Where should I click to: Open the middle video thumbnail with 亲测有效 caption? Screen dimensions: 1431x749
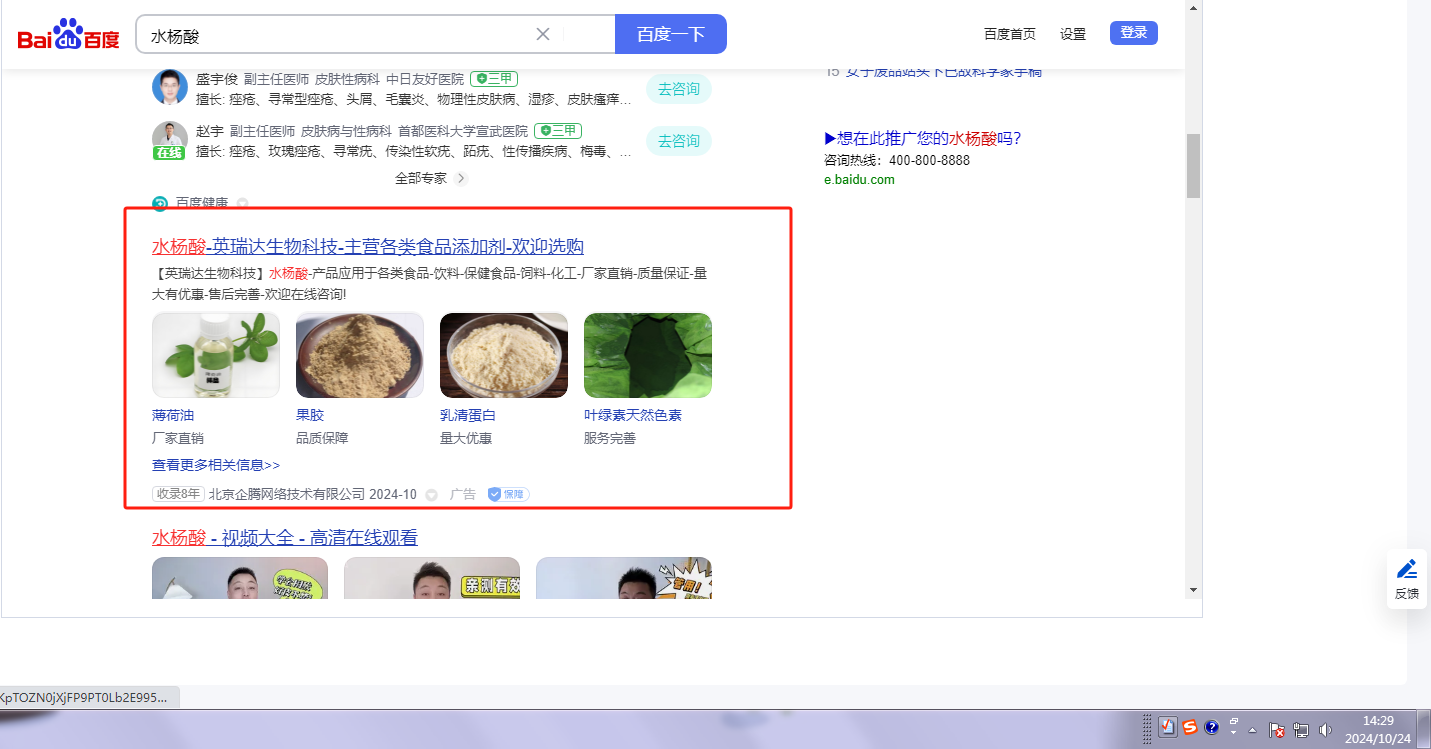tap(432, 578)
